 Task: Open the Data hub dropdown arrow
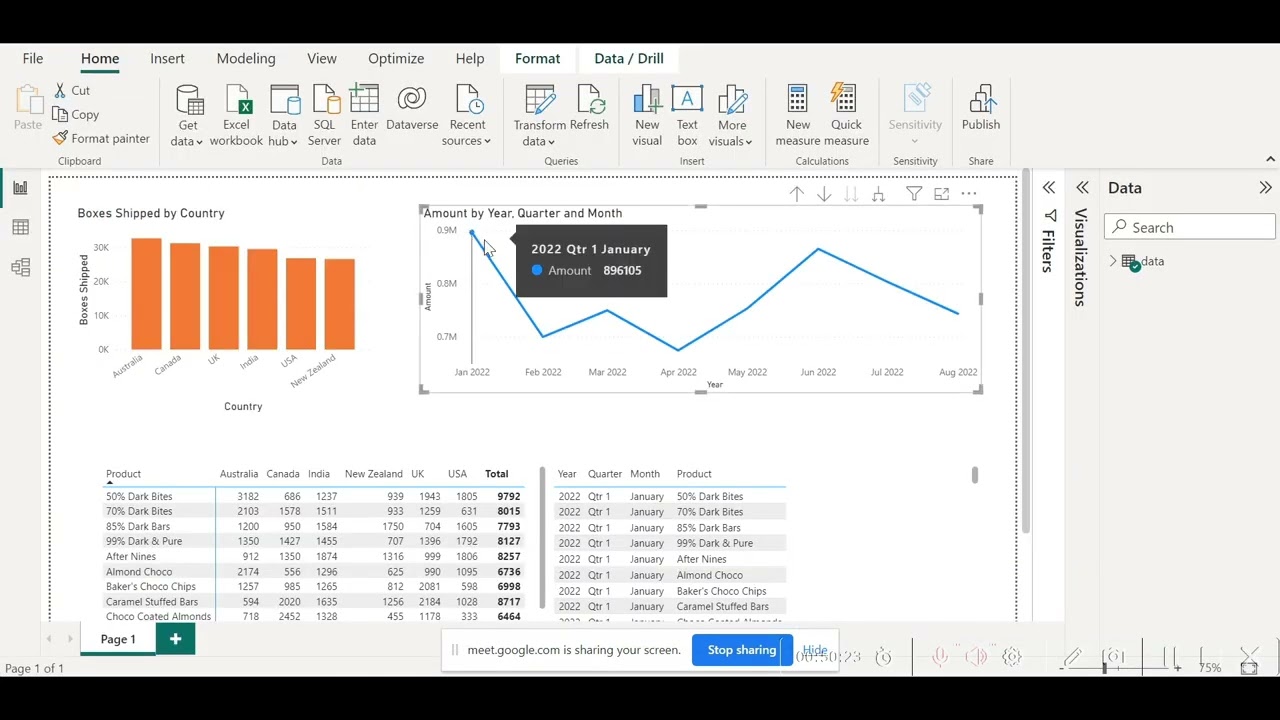(x=293, y=142)
